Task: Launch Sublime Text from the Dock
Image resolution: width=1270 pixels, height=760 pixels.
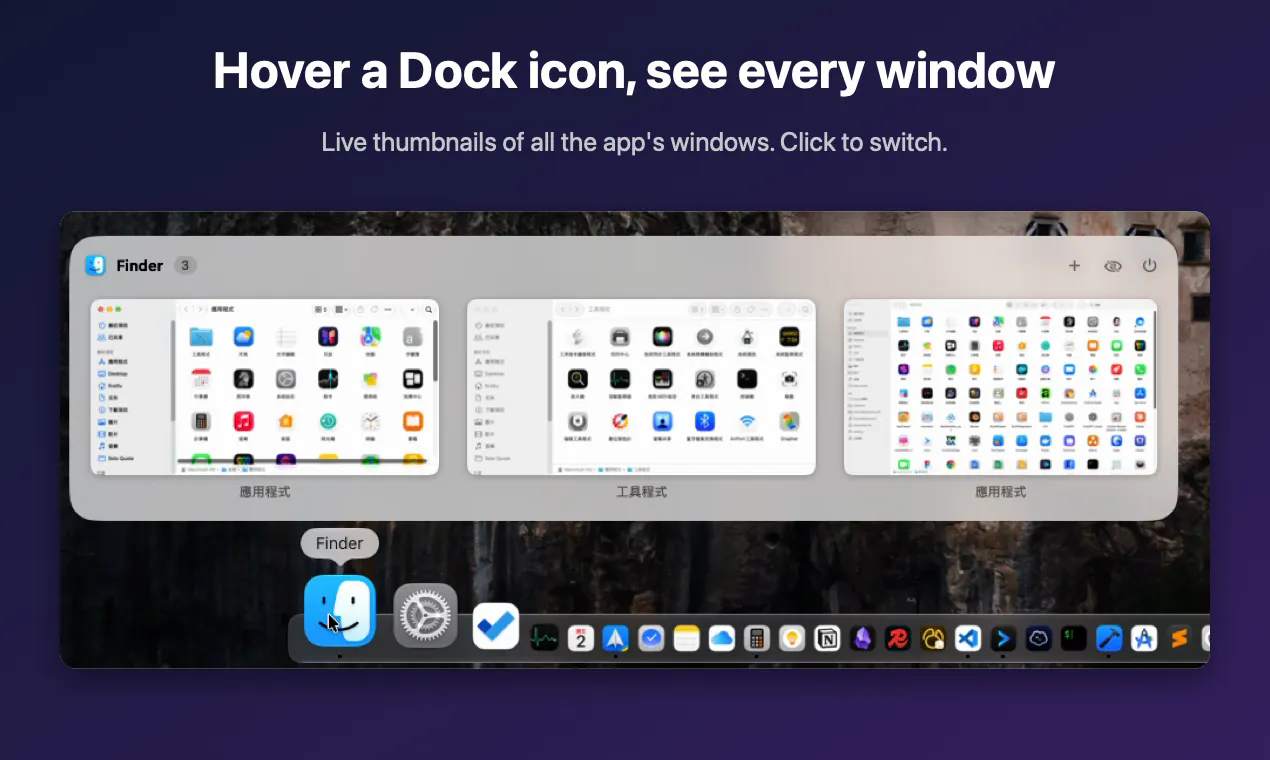Action: click(1179, 638)
